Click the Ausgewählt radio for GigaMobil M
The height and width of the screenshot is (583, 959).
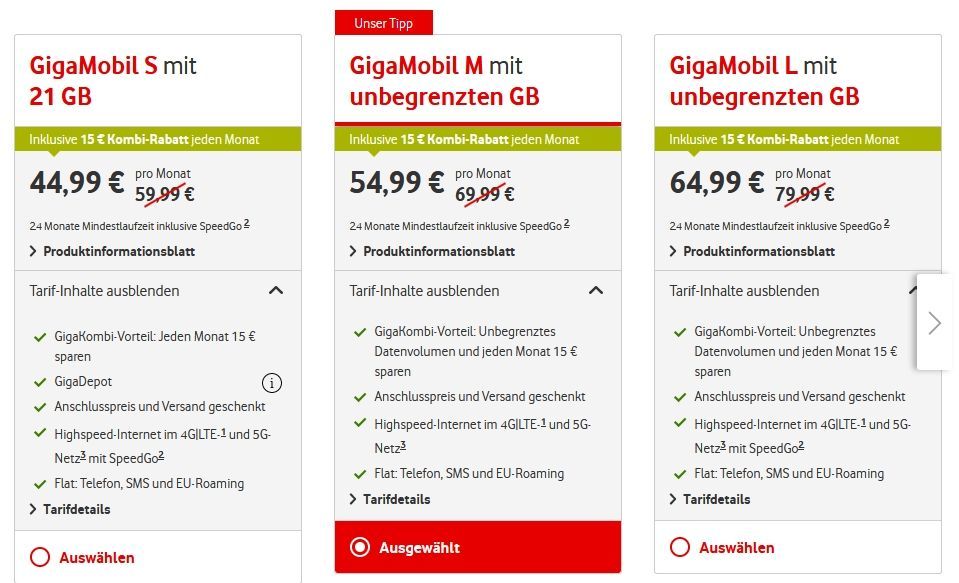[x=360, y=547]
